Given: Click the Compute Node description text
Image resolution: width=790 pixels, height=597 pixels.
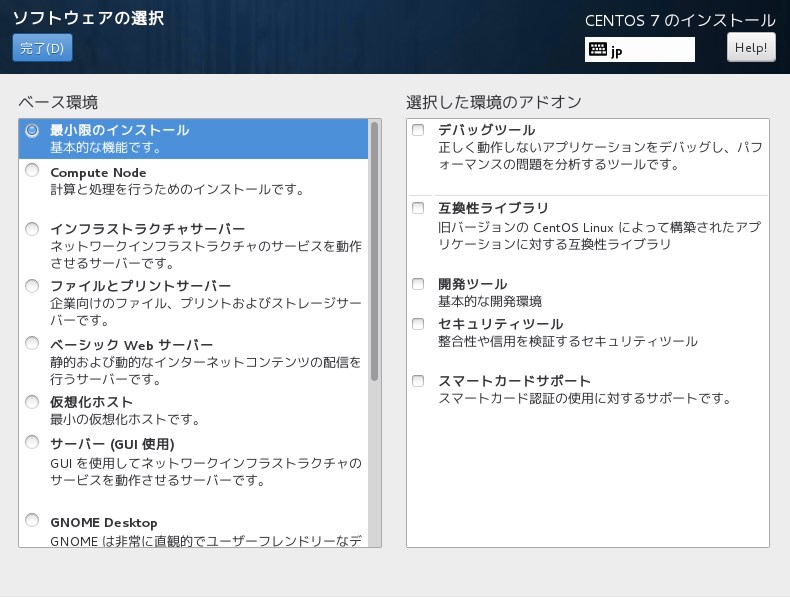Looking at the screenshot, I should click(x=177, y=190).
